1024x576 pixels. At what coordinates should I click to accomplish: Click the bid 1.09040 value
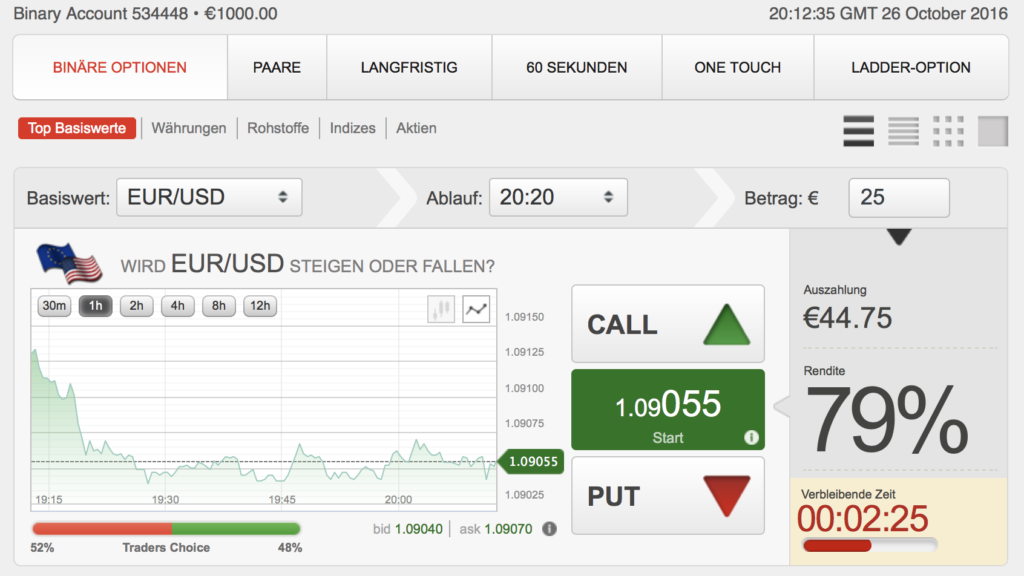(x=419, y=529)
